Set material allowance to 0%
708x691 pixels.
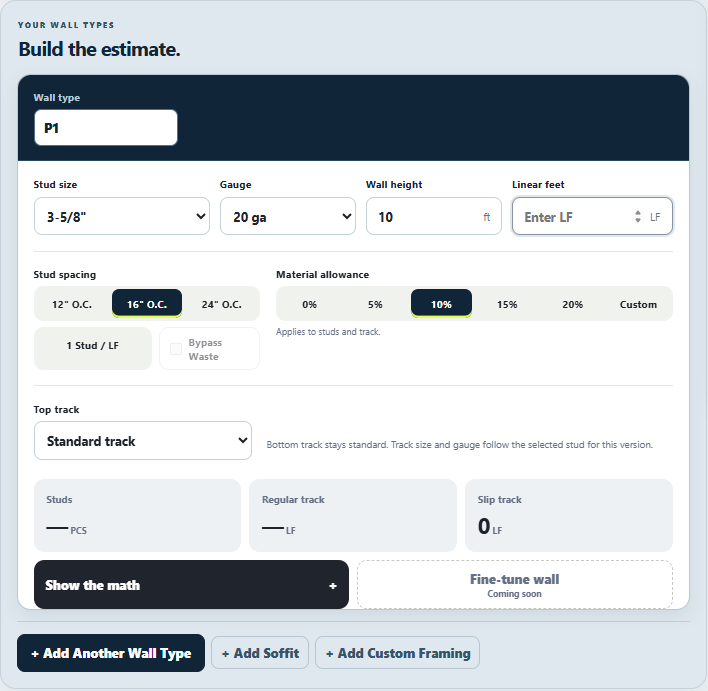pyautogui.click(x=309, y=304)
